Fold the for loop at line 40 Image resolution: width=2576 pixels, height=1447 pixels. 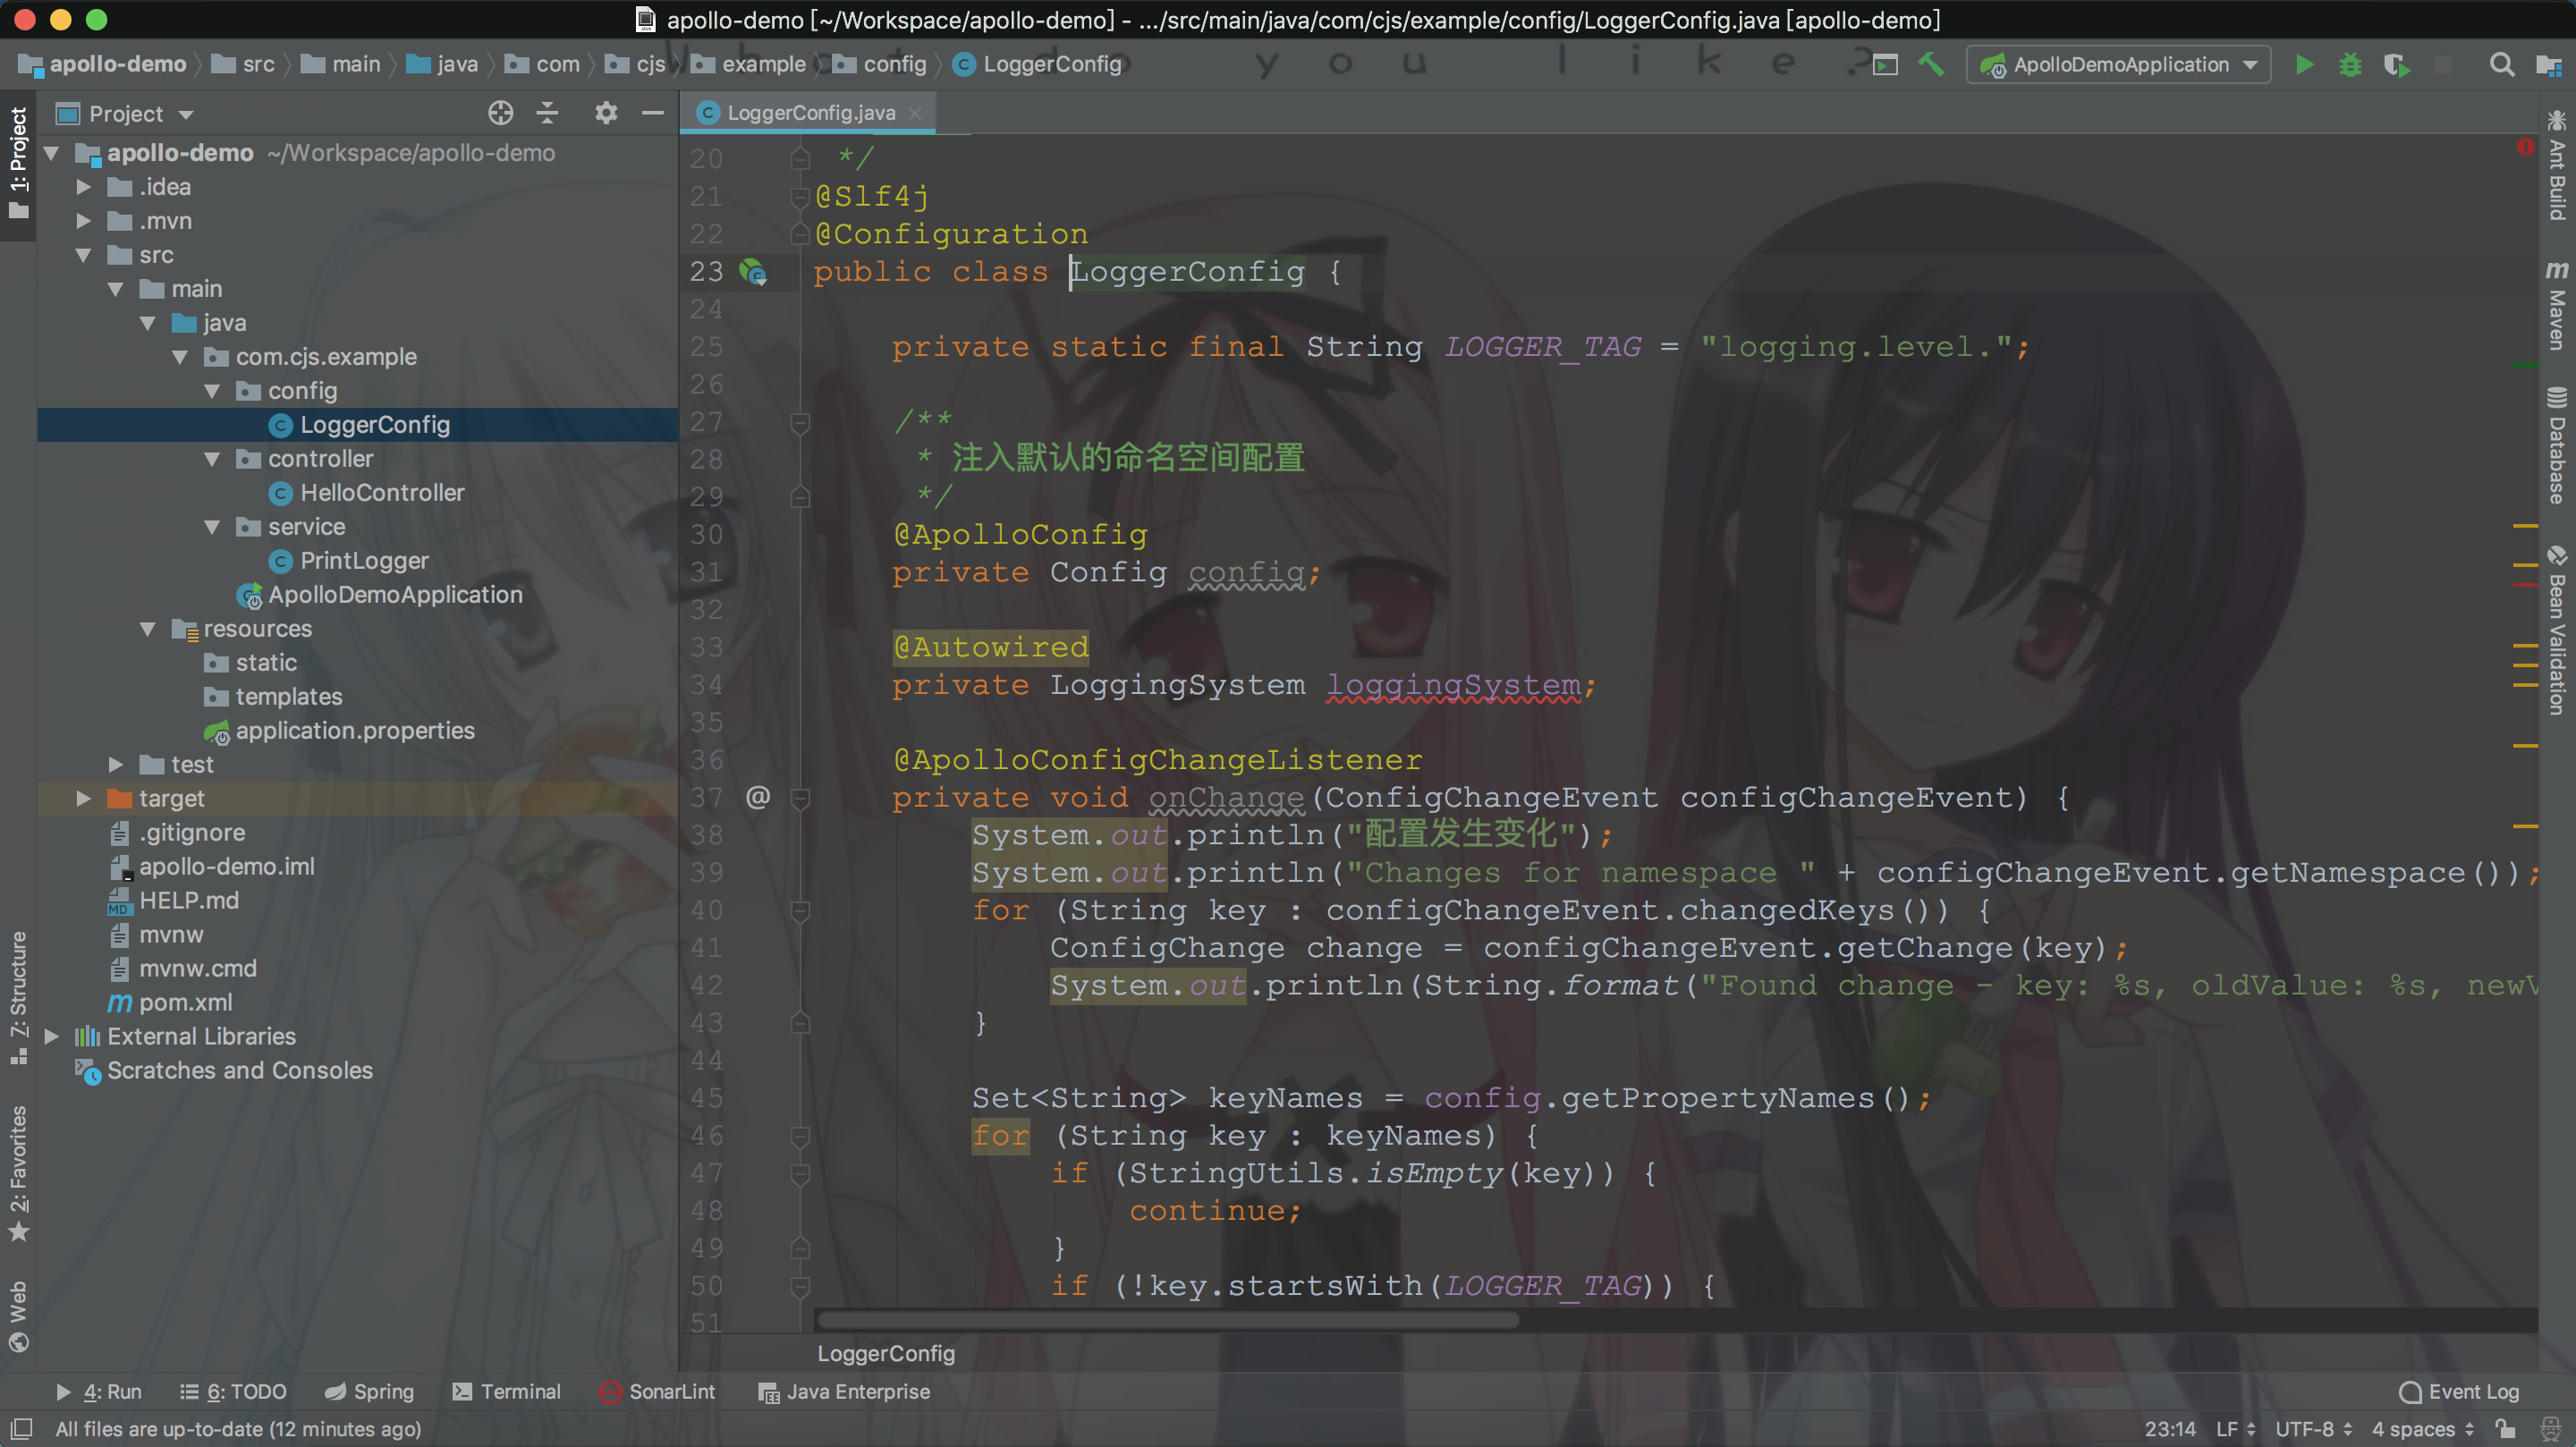tap(799, 910)
